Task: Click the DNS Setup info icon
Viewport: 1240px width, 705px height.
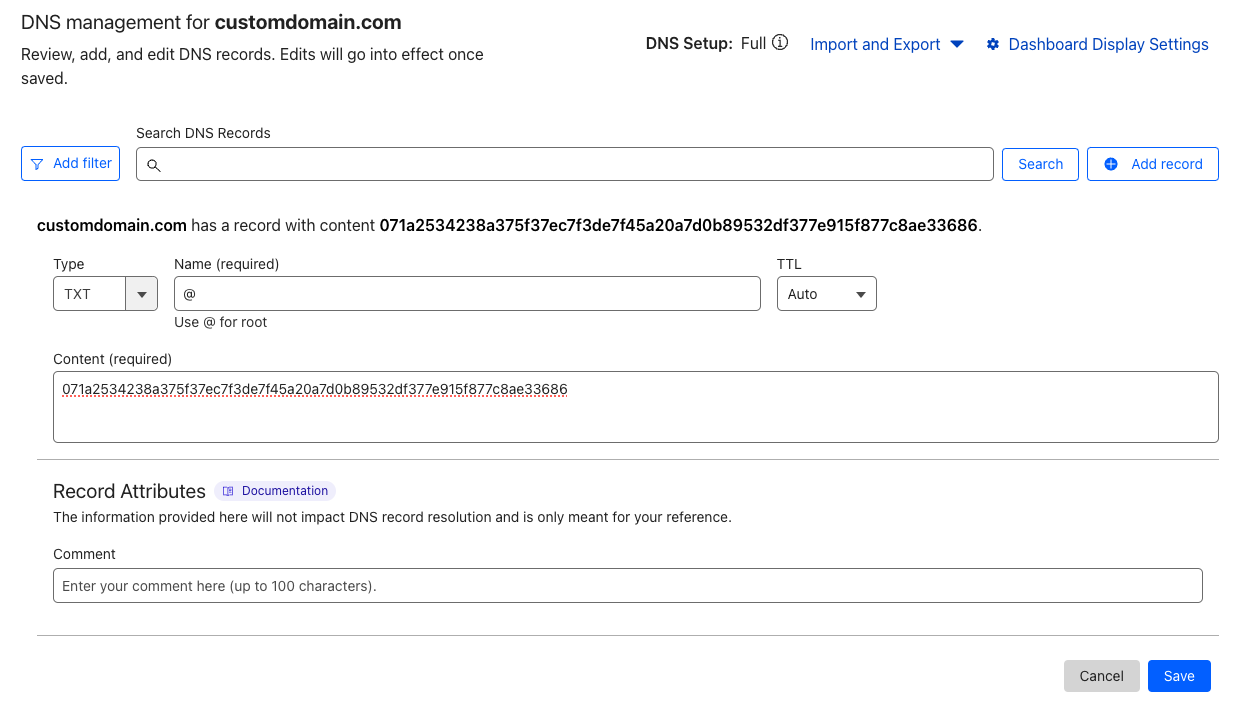Action: [781, 43]
